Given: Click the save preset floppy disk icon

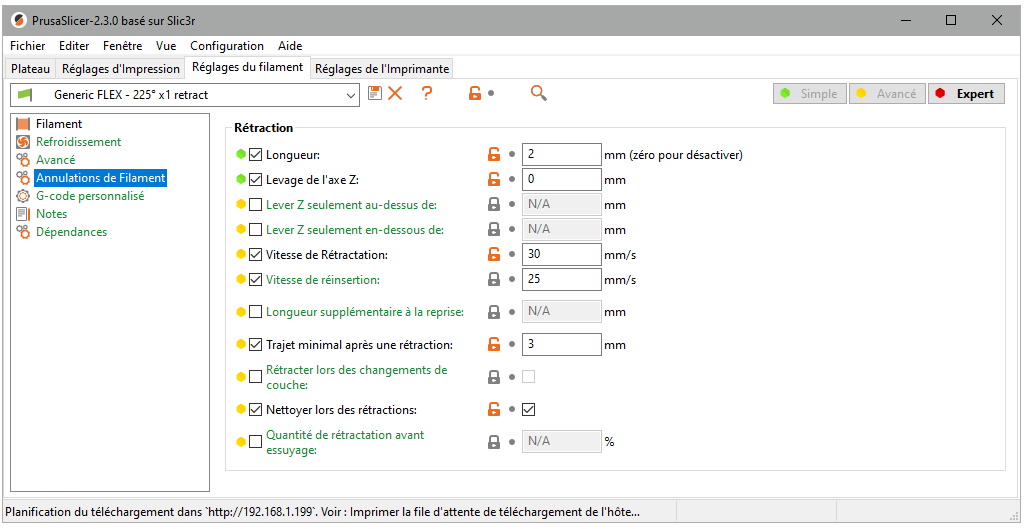Looking at the screenshot, I should click(x=375, y=93).
